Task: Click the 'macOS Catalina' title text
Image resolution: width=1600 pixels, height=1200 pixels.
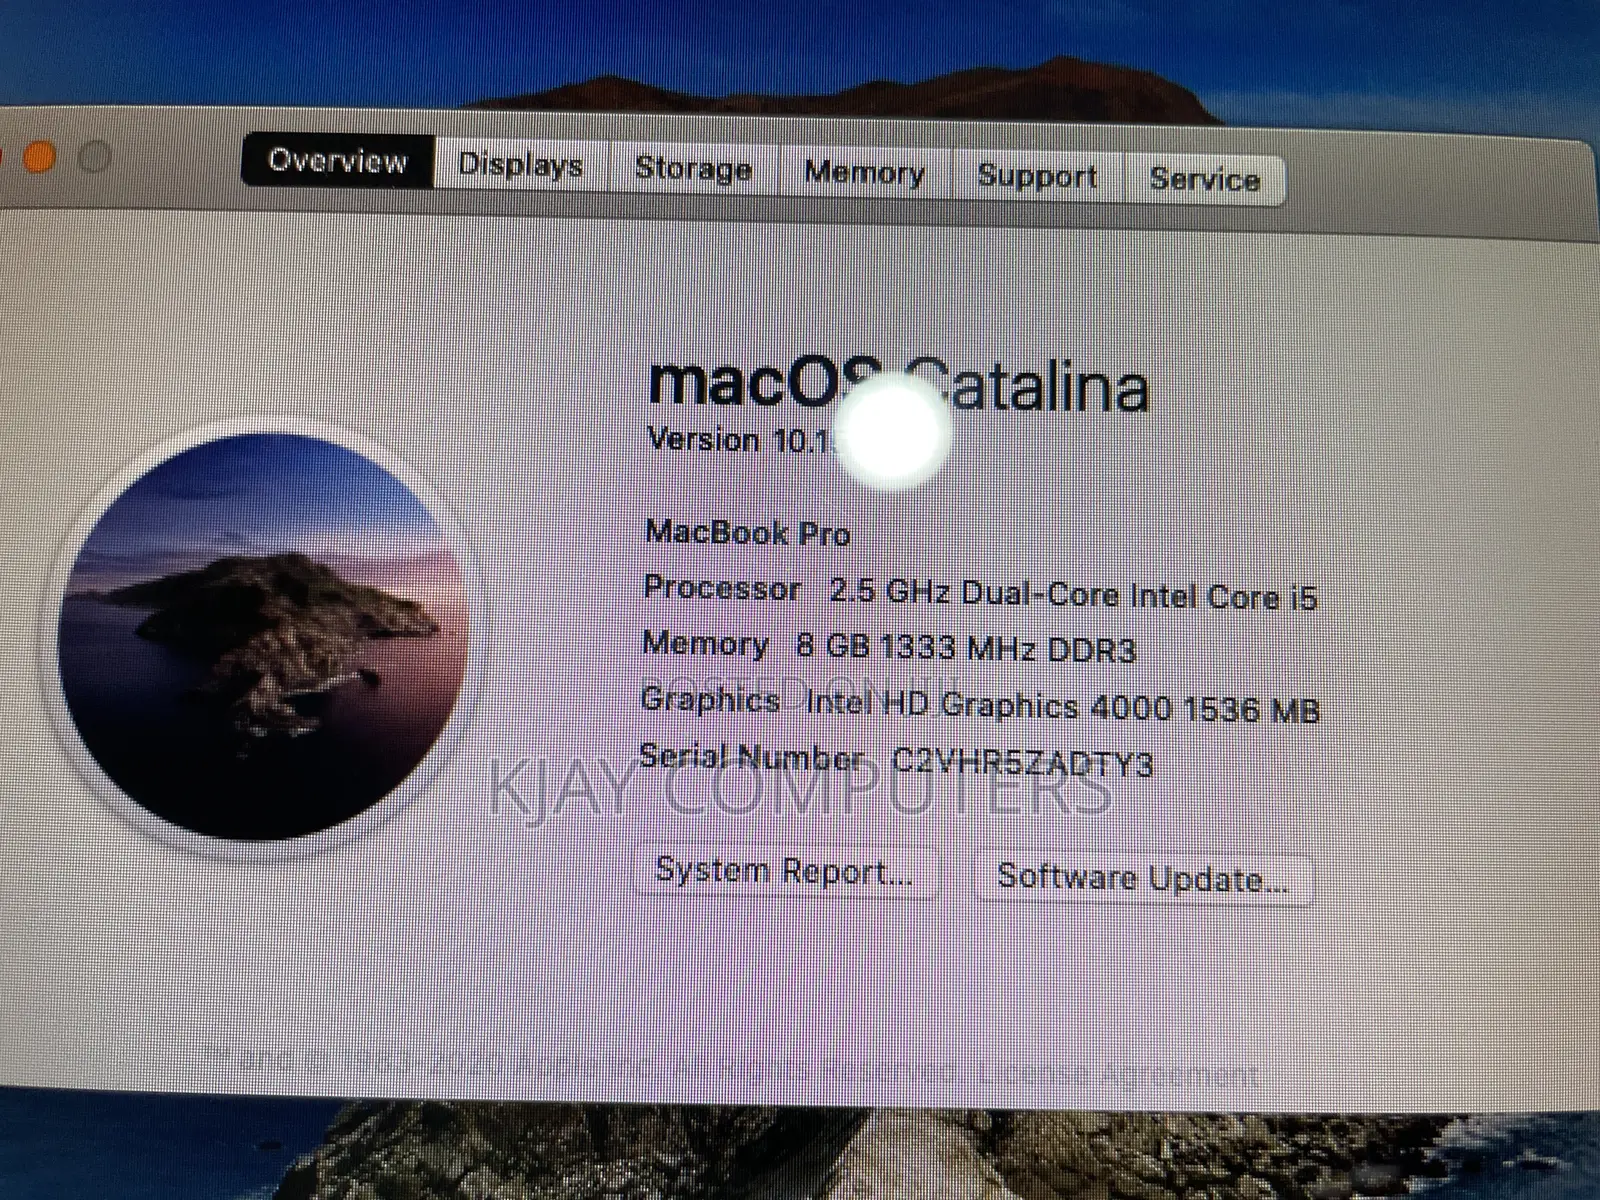Action: coord(898,384)
